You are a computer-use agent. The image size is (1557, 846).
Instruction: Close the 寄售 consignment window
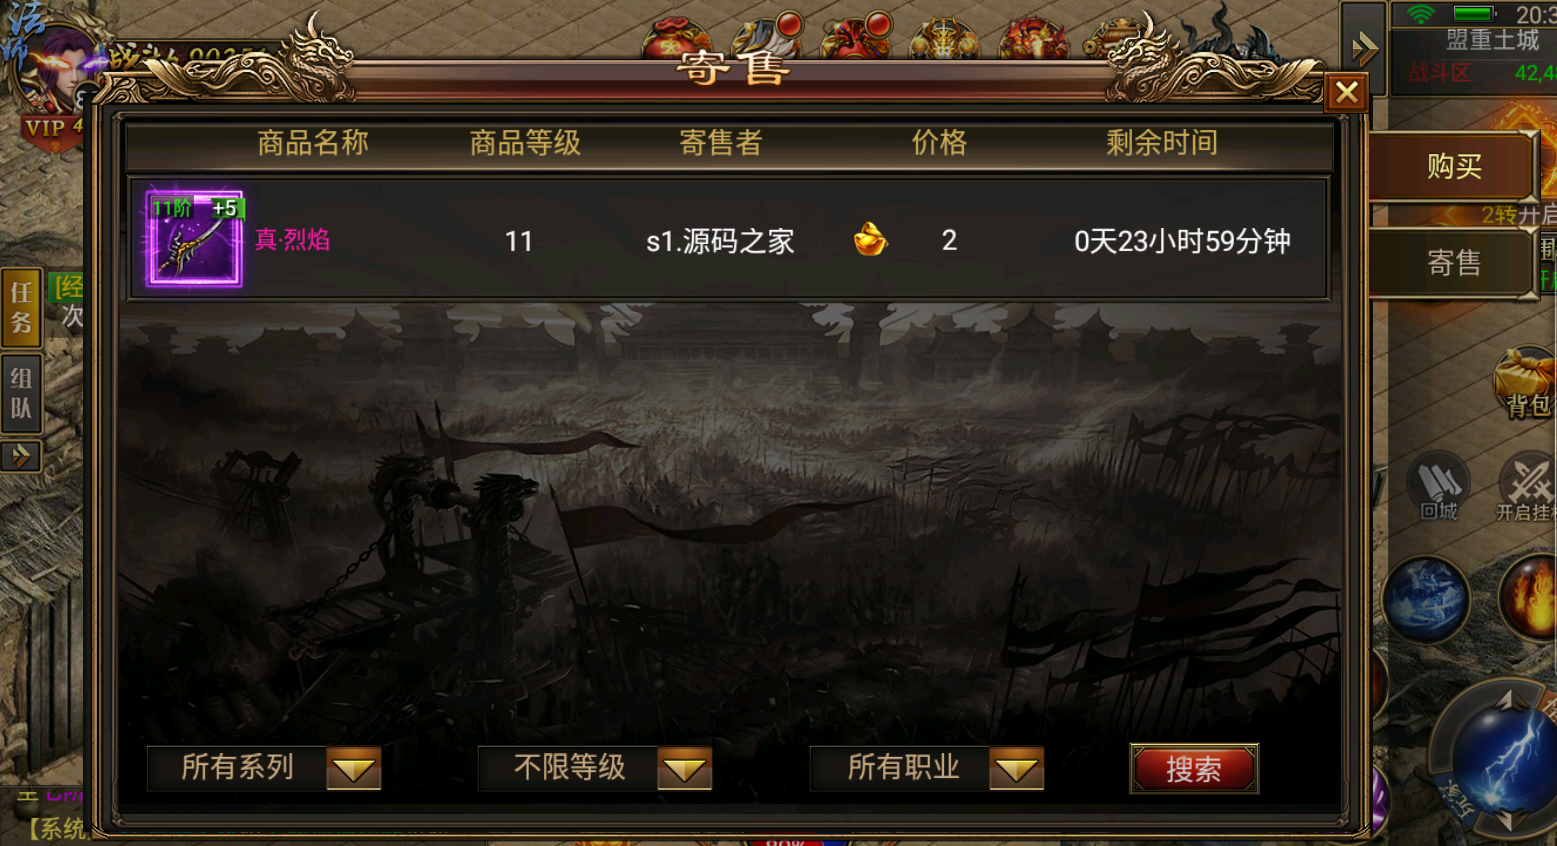click(1346, 93)
